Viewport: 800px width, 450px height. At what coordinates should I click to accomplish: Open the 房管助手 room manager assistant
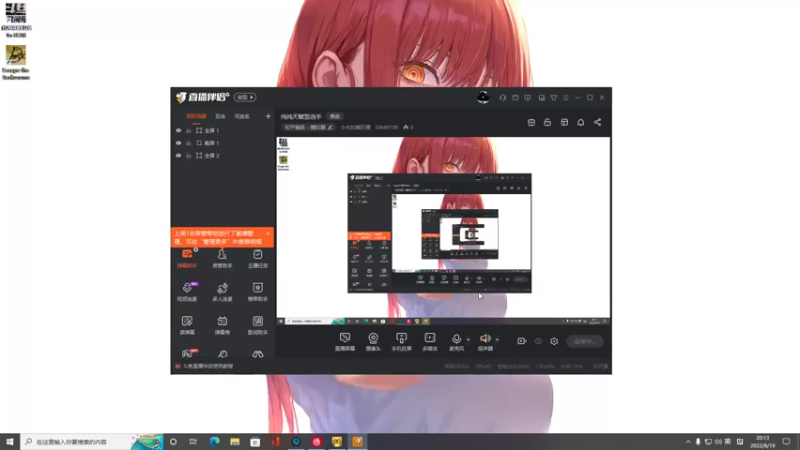pos(222,259)
